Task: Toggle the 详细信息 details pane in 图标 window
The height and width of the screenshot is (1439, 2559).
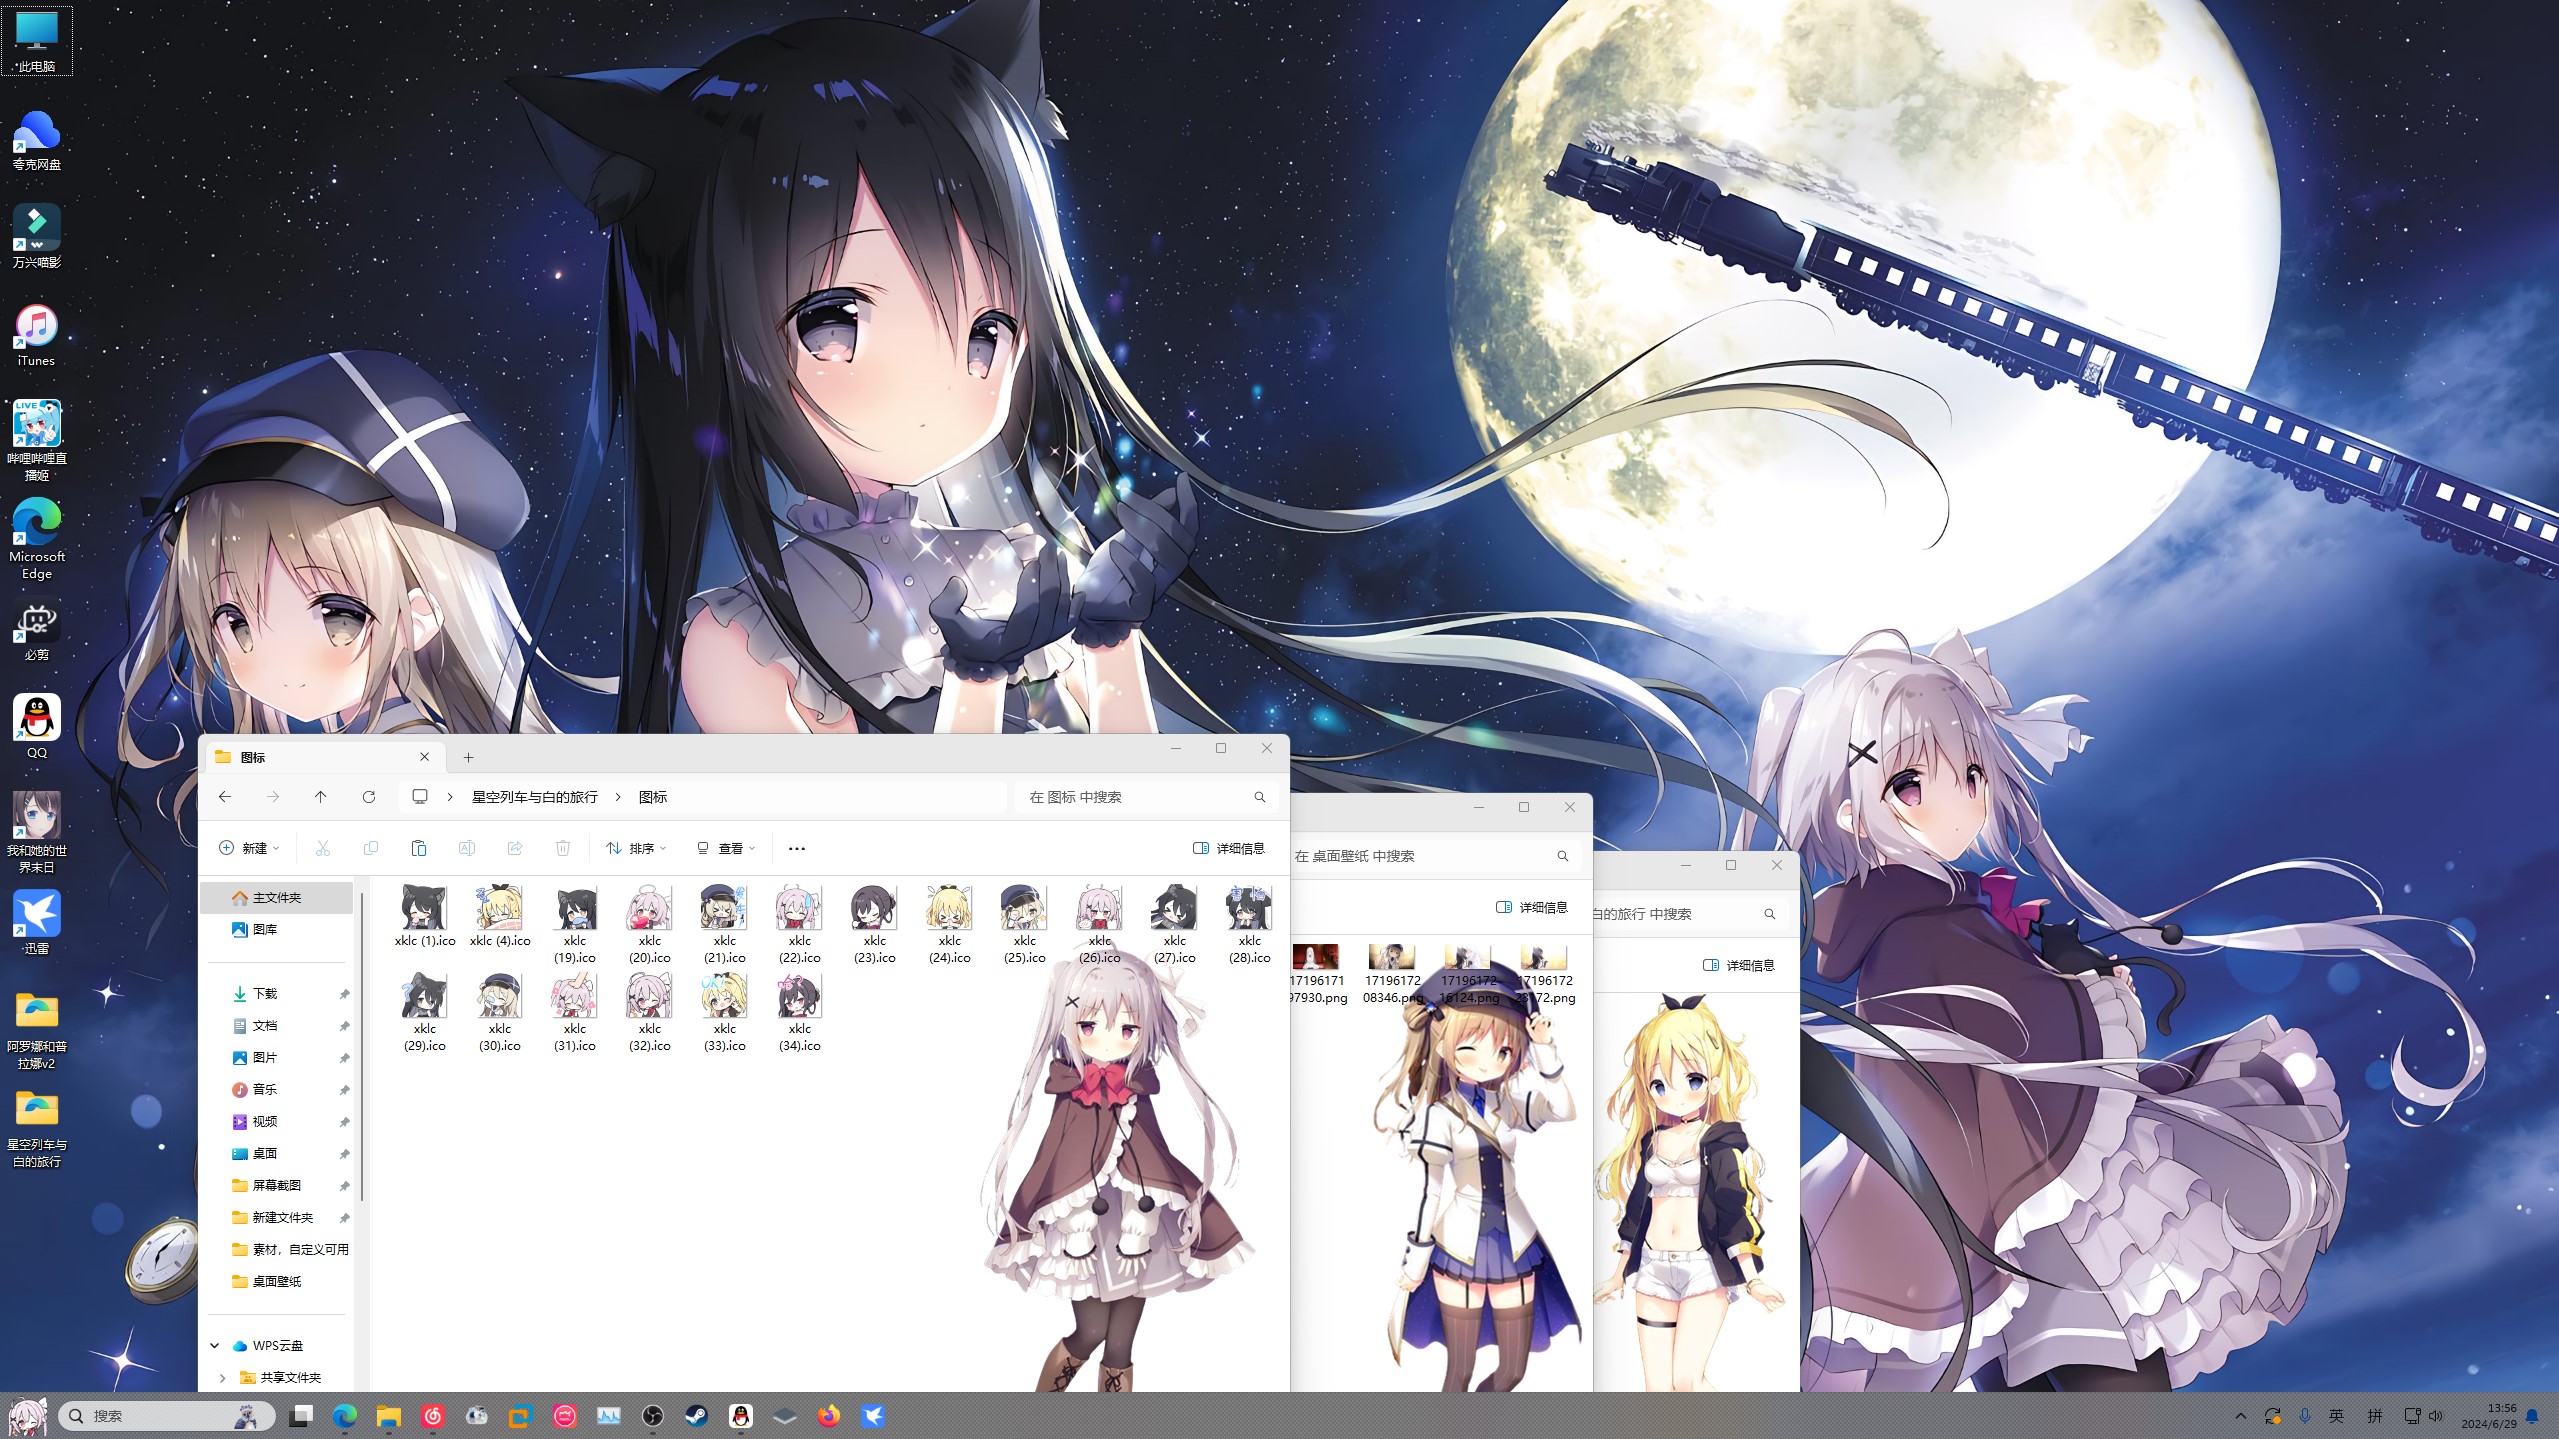Action: coord(1229,848)
